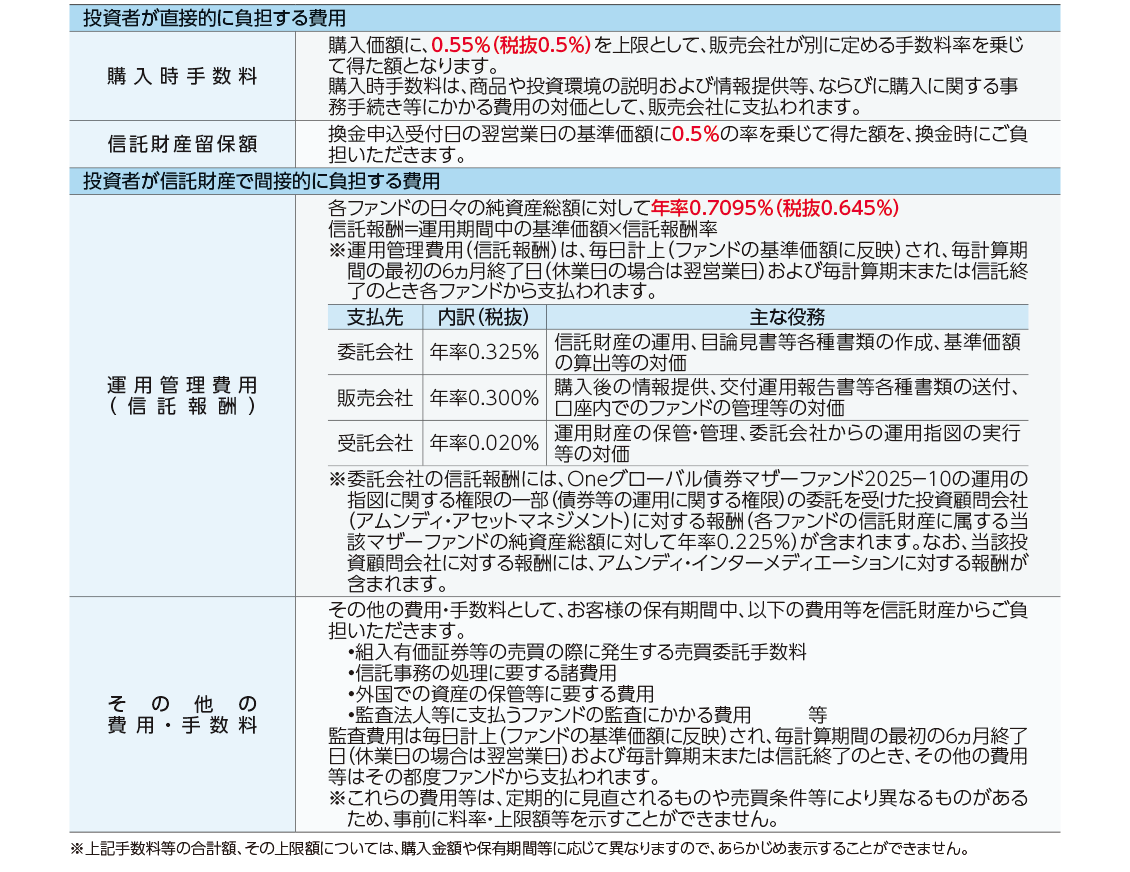Click the 年率0.020% cell

484,443
